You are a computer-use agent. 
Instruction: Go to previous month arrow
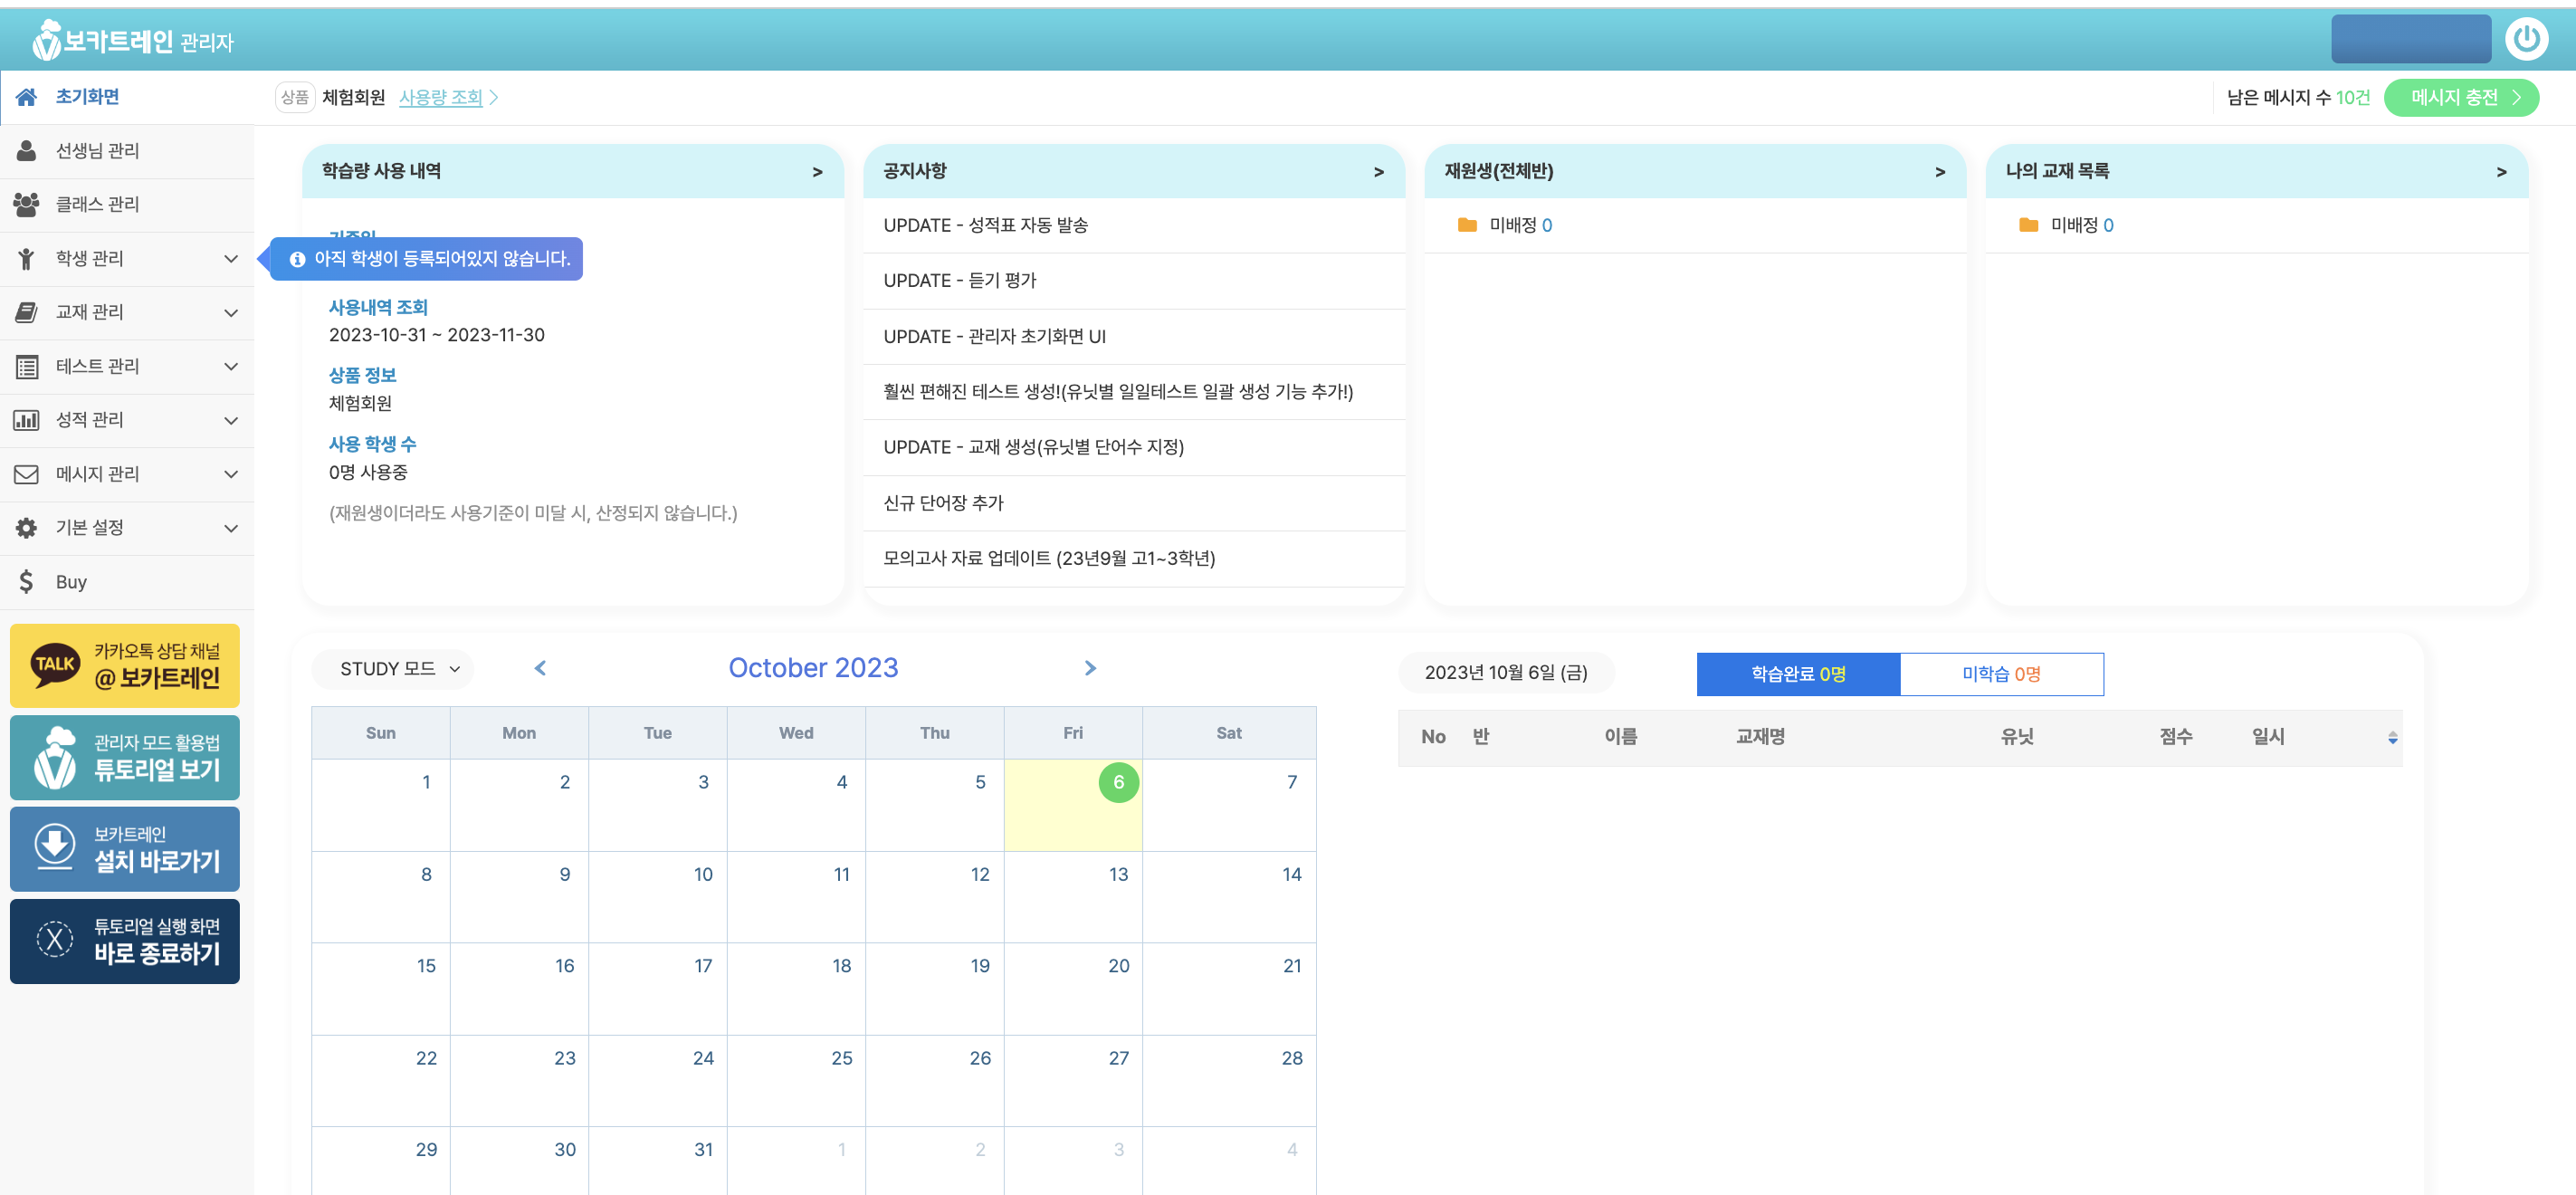point(540,668)
